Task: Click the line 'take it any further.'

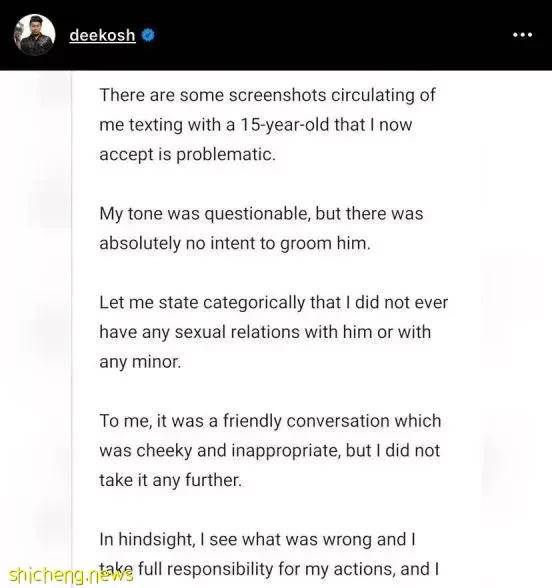Action: pyautogui.click(x=171, y=480)
